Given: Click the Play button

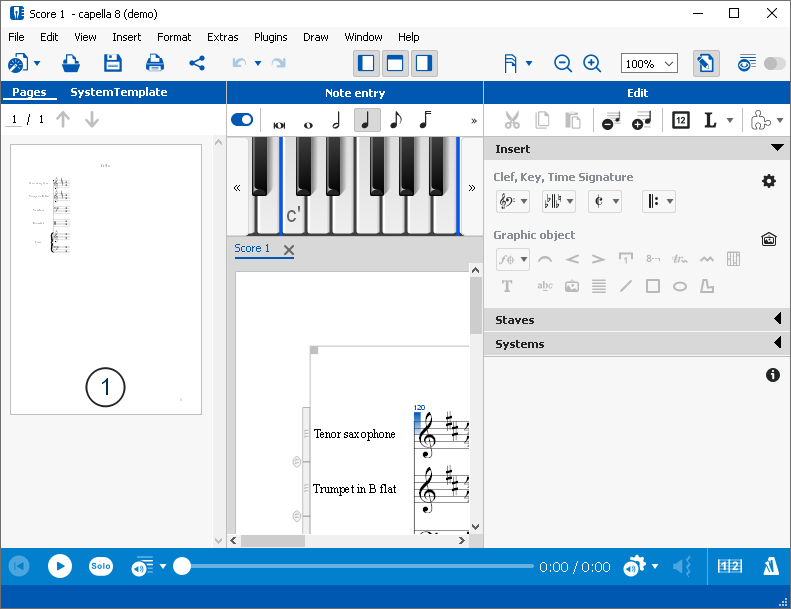Looking at the screenshot, I should click(x=60, y=566).
